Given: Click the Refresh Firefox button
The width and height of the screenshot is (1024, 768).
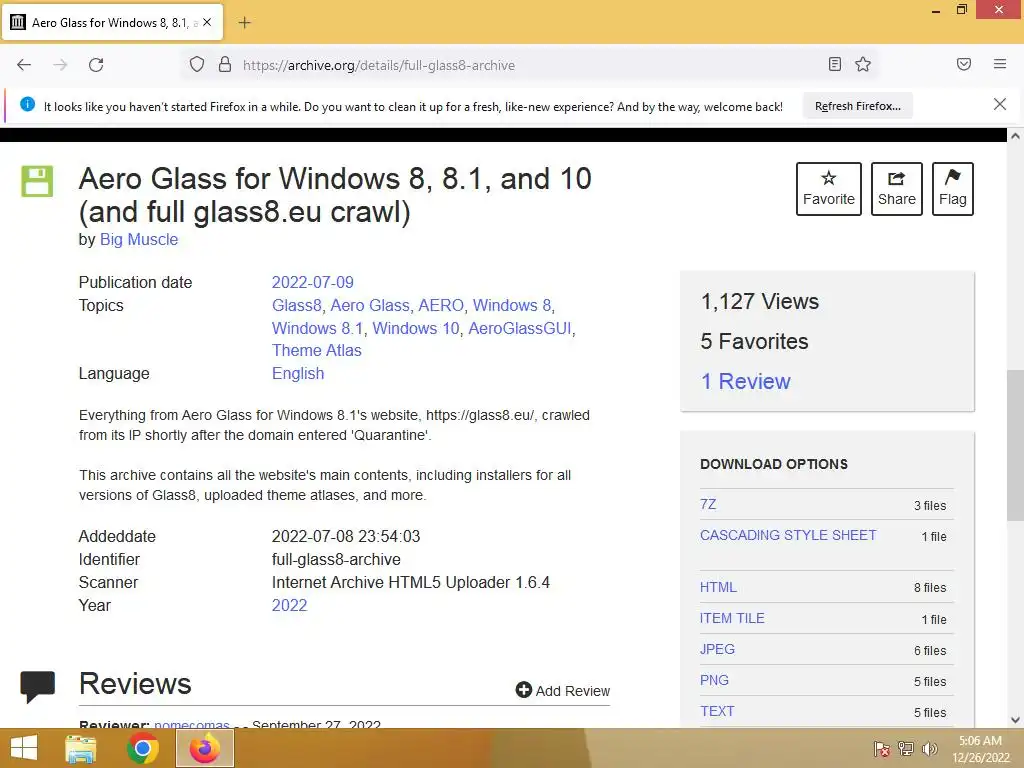Looking at the screenshot, I should [x=857, y=106].
